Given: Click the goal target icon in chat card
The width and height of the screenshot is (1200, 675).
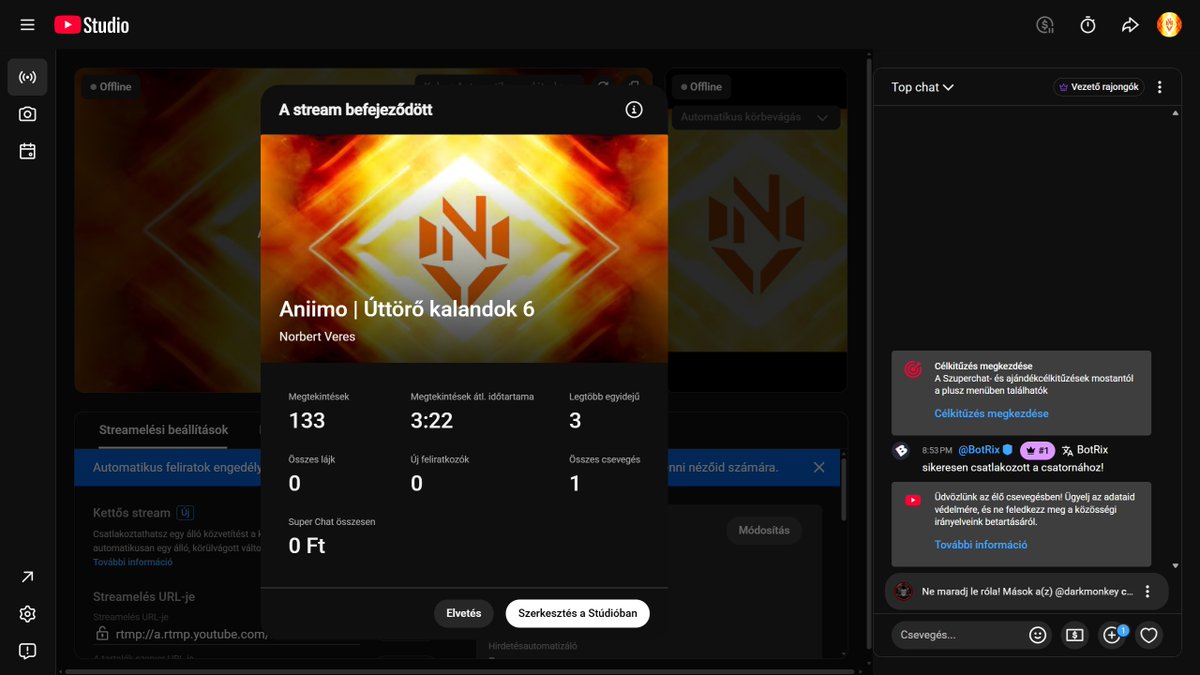Looking at the screenshot, I should (912, 369).
